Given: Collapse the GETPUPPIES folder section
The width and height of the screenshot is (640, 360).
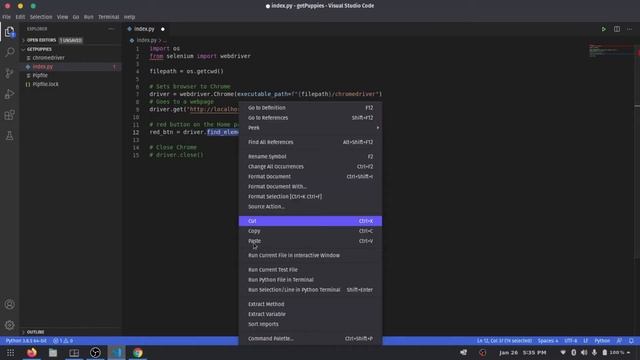Looking at the screenshot, I should pyautogui.click(x=39, y=49).
